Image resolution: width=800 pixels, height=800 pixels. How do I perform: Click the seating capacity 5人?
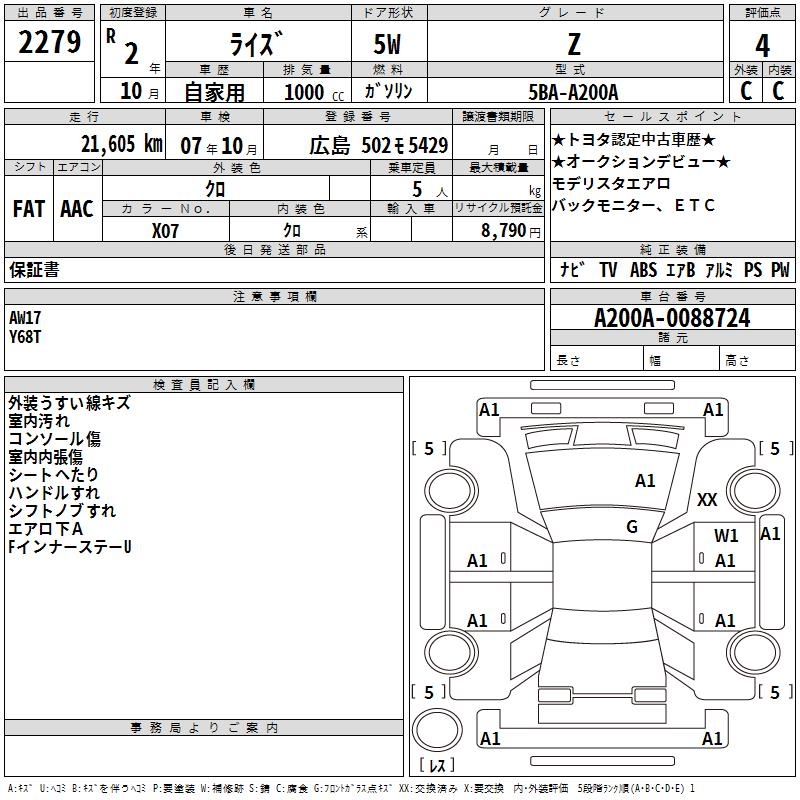click(429, 190)
